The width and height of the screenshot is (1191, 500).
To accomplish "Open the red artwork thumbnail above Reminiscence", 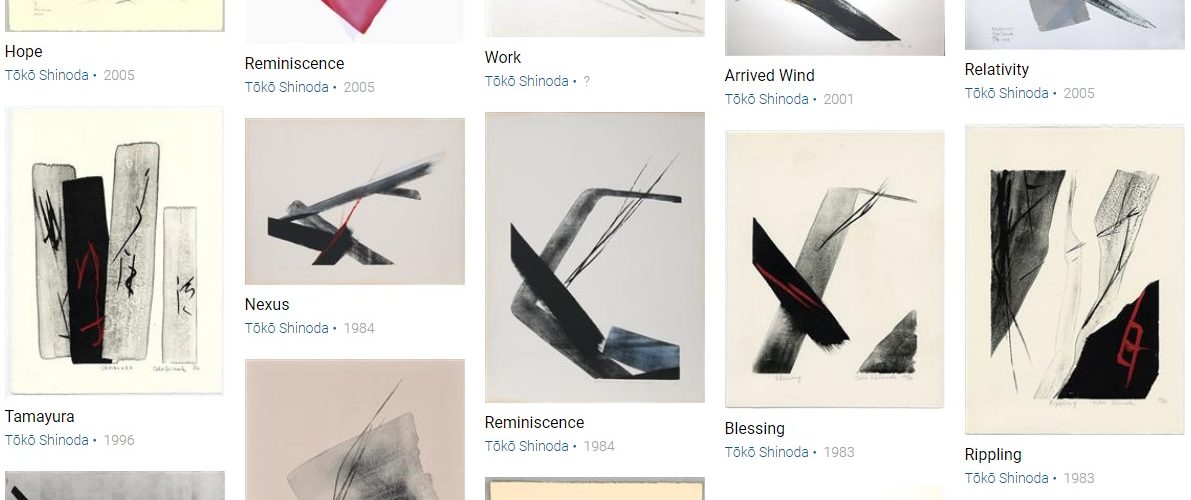I will coord(355,21).
